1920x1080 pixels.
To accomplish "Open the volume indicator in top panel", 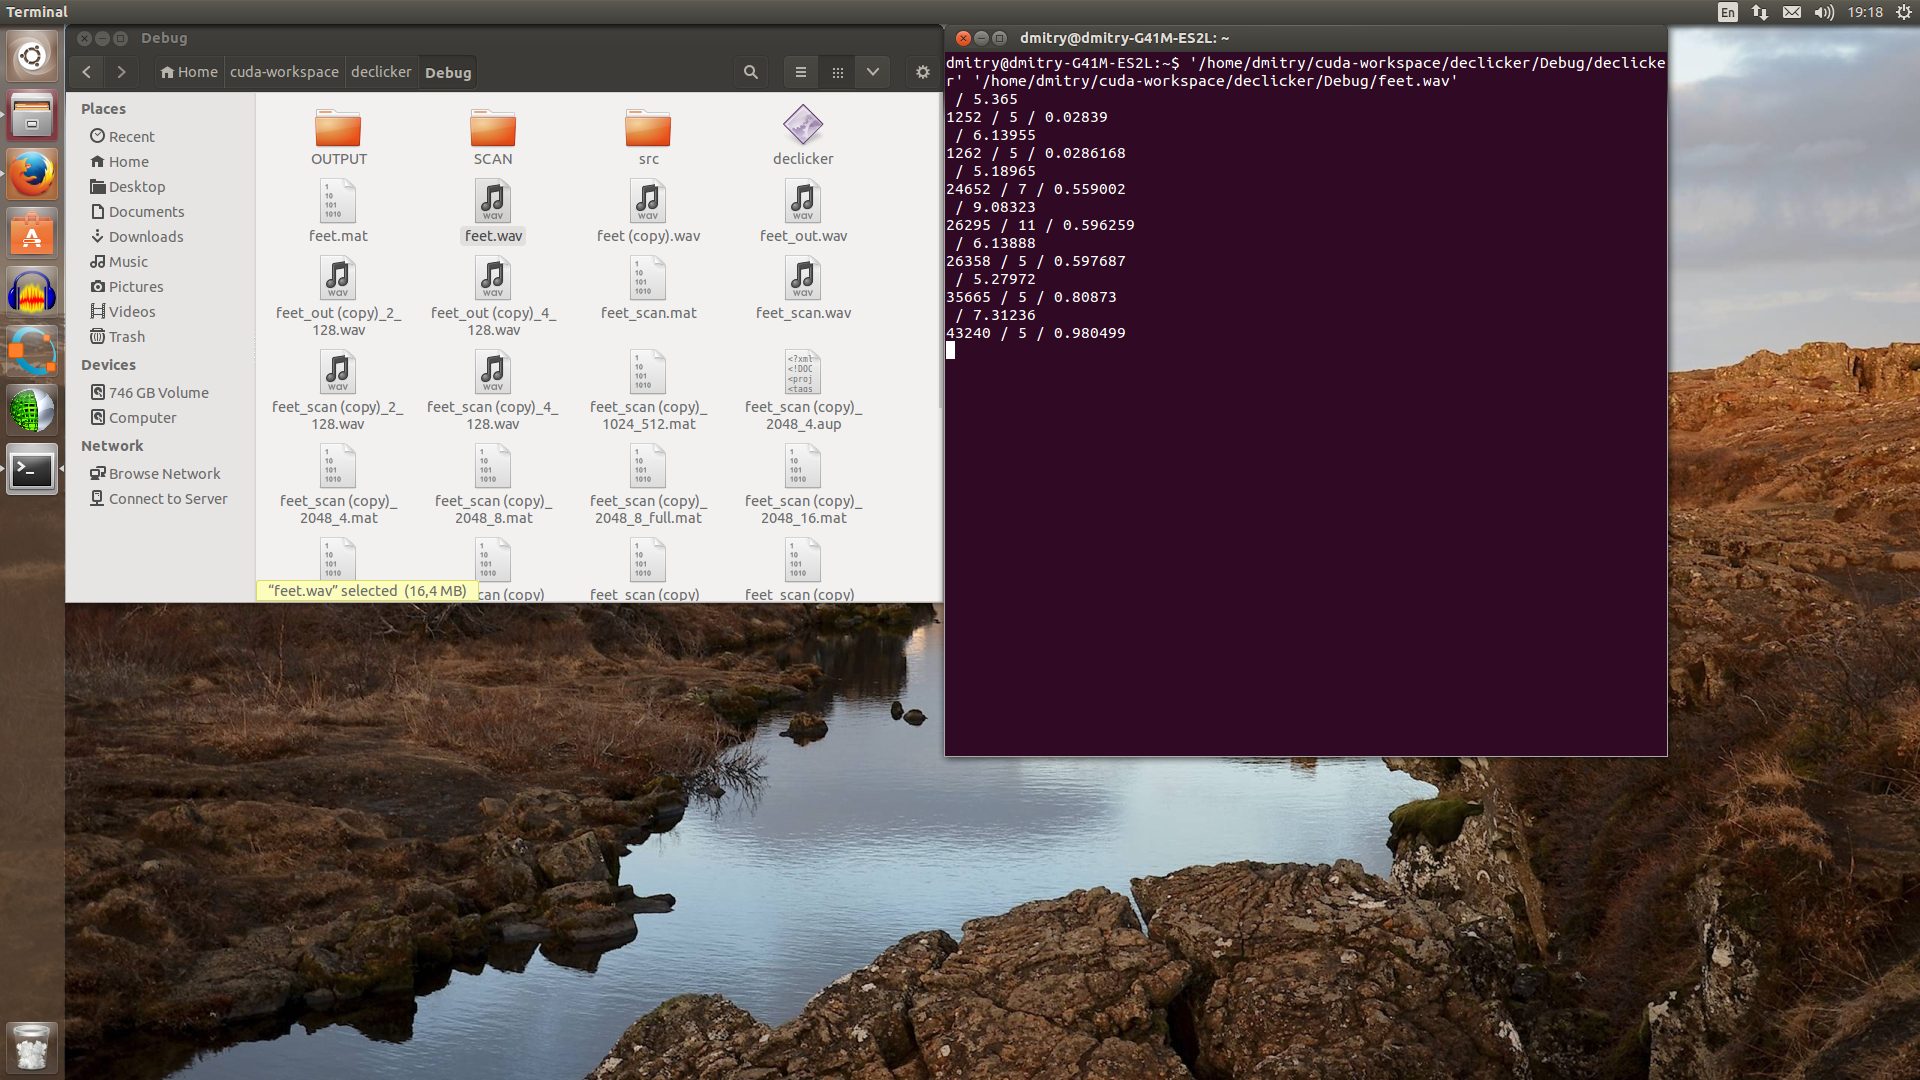I will [1825, 12].
